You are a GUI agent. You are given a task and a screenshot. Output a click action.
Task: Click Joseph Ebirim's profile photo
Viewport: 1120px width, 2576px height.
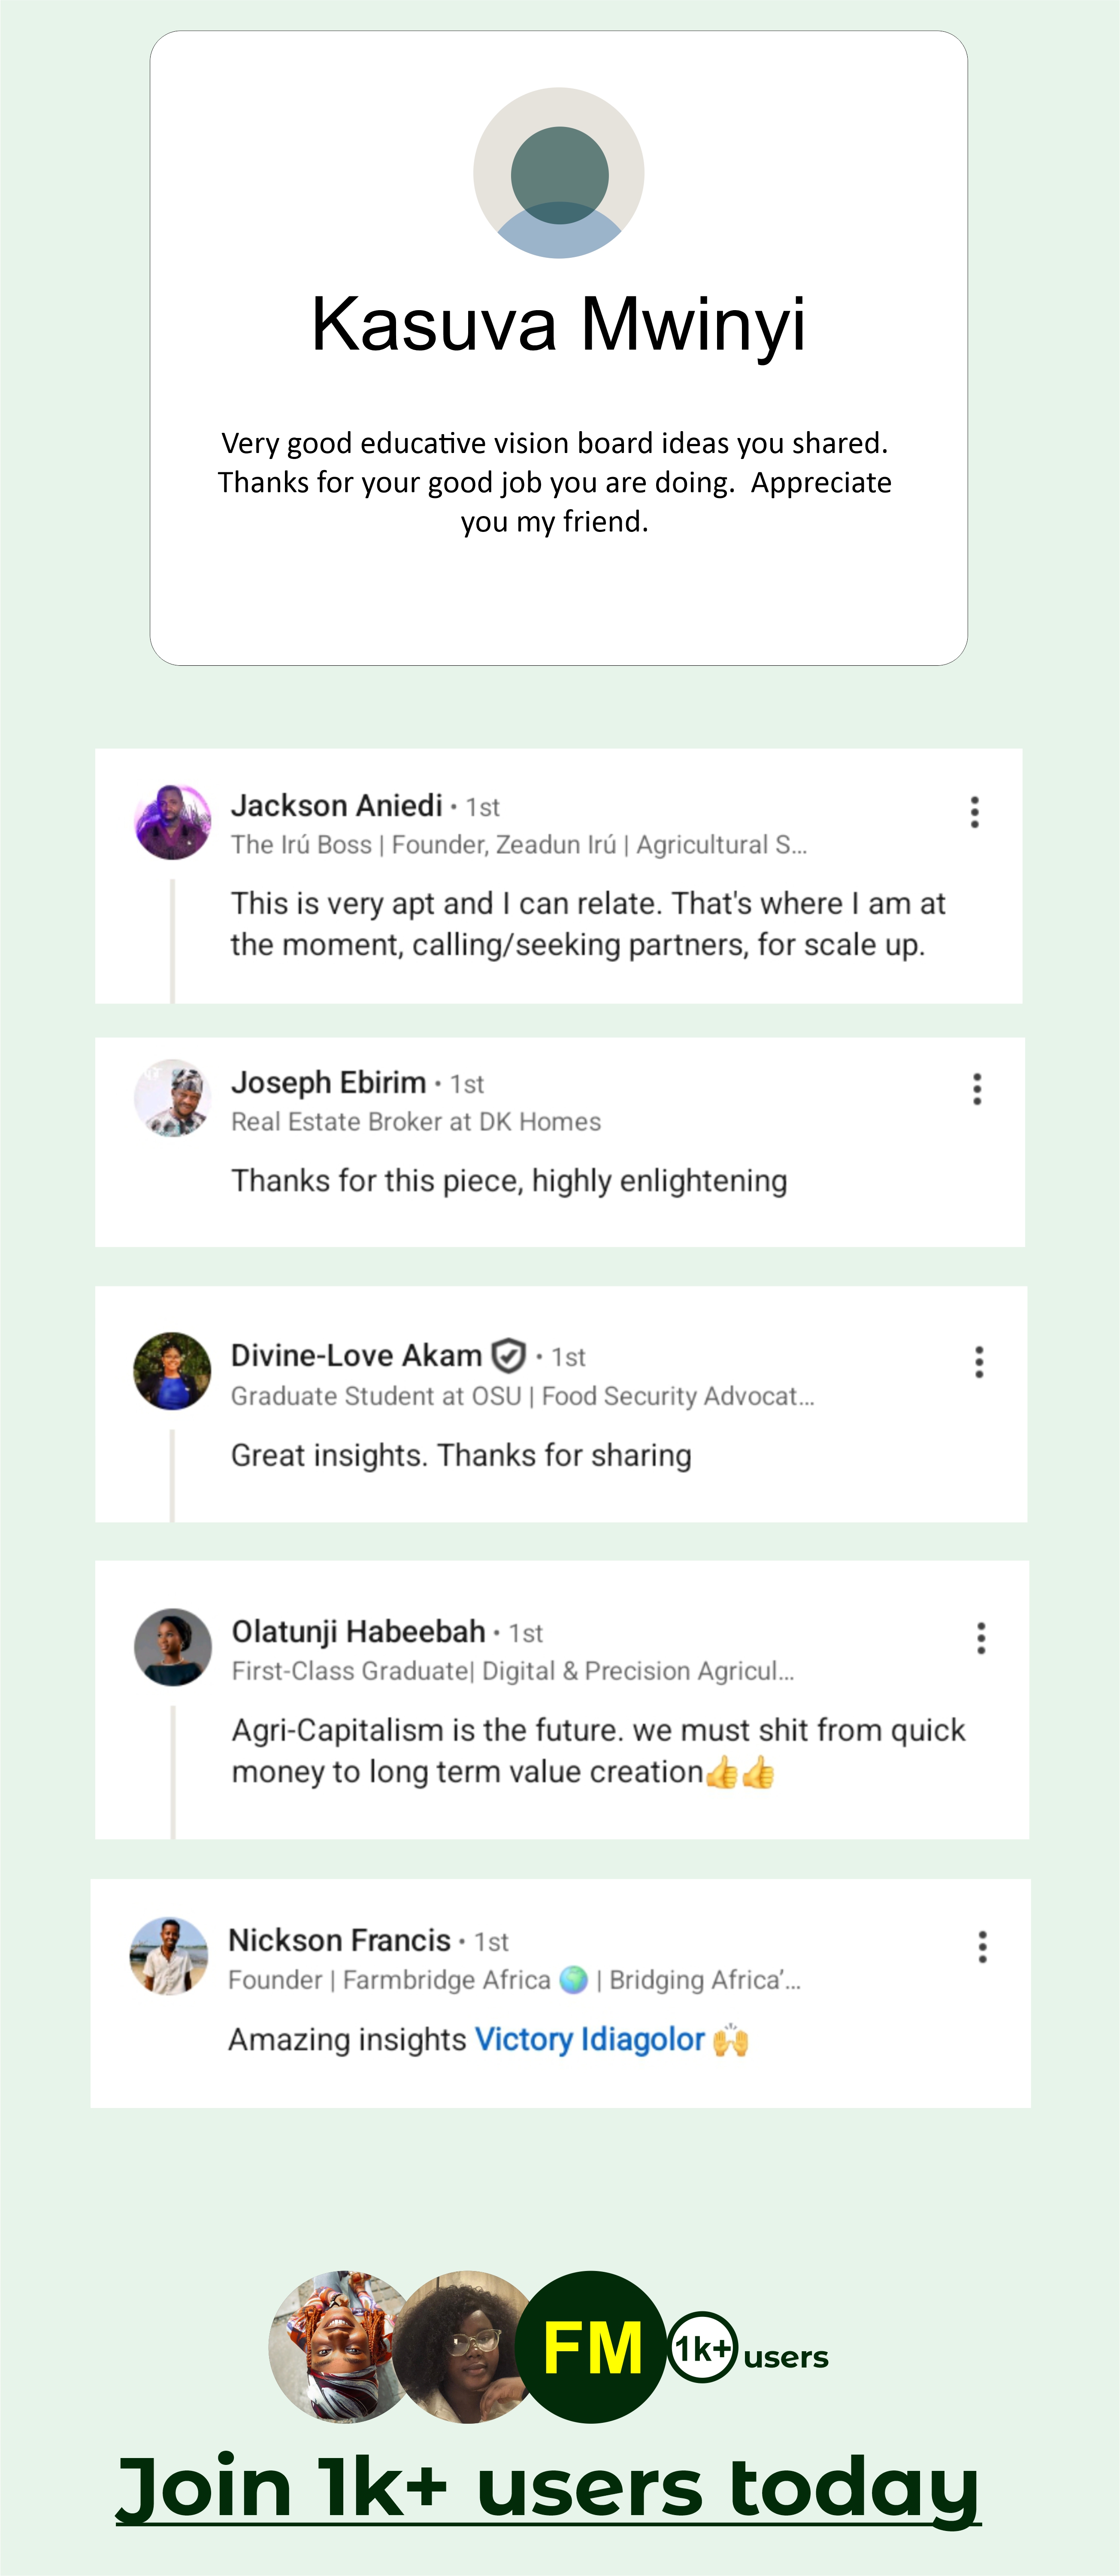coord(173,1098)
